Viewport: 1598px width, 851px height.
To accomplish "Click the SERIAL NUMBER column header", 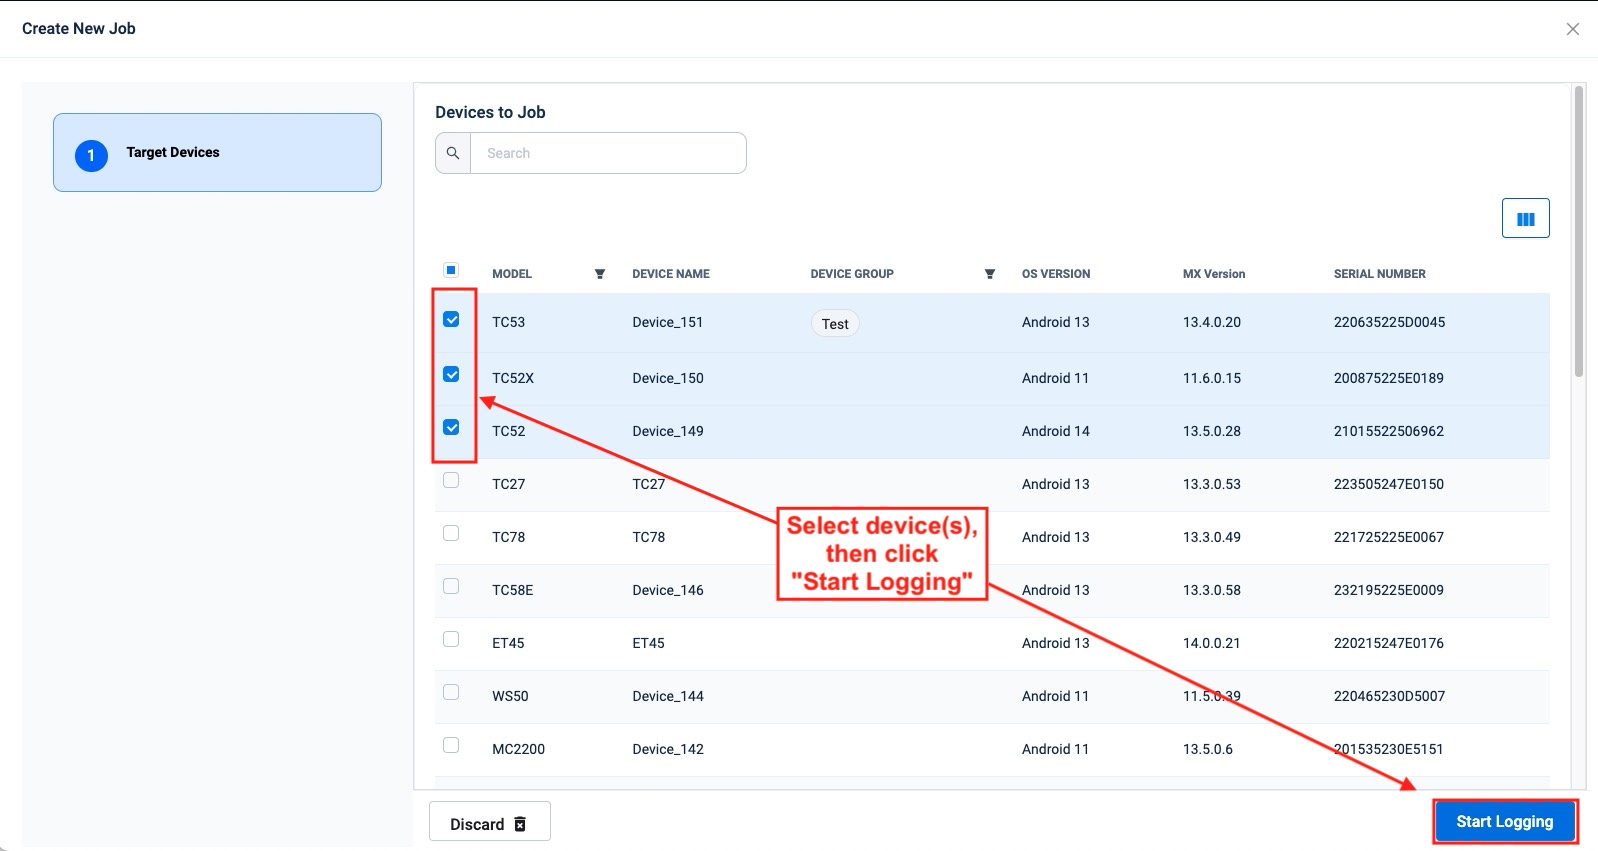I will [x=1379, y=274].
